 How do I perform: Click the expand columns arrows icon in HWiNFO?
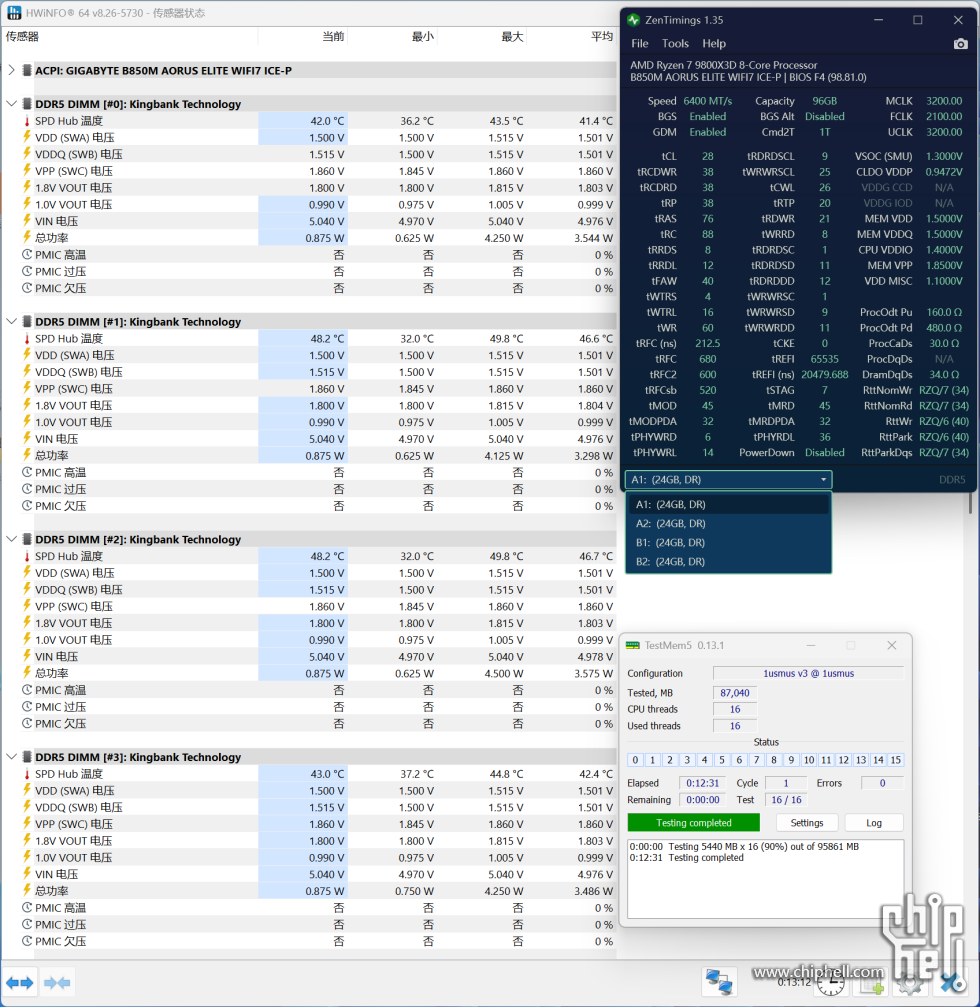(x=20, y=983)
